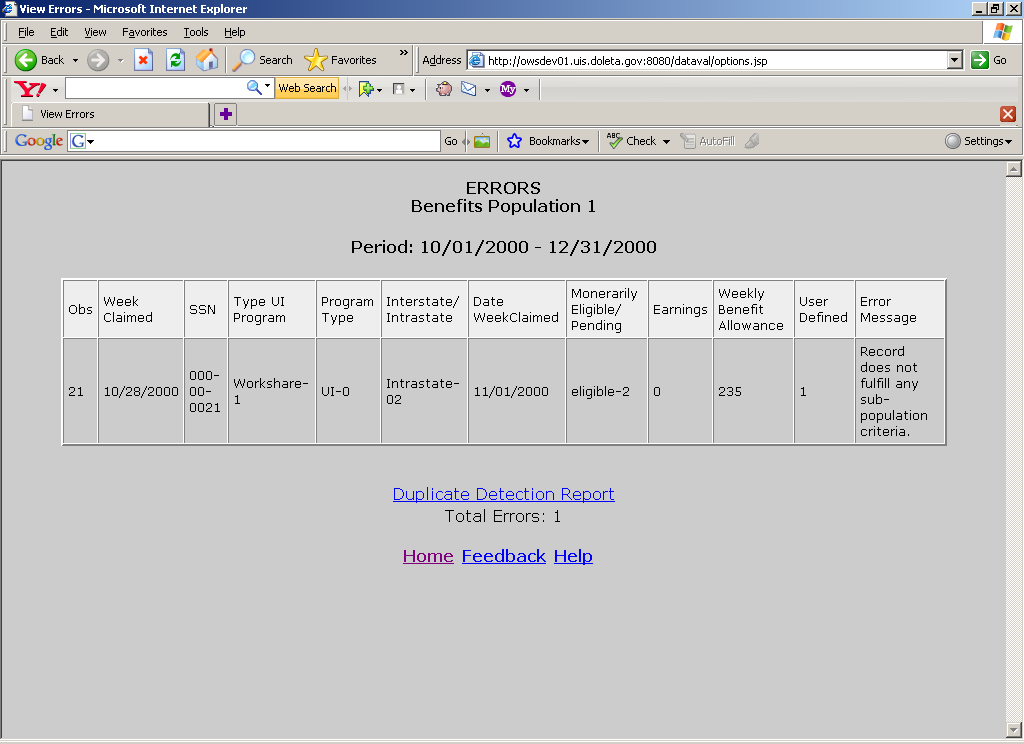
Task: Click the Google Bookmarks star icon
Action: point(515,141)
